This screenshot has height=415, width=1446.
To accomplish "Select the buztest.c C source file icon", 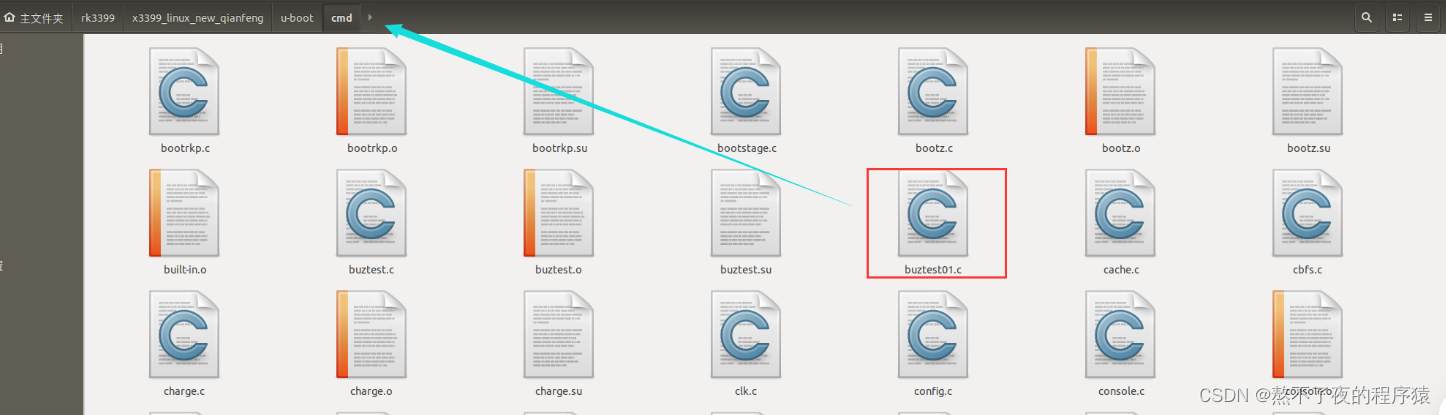I will point(372,214).
